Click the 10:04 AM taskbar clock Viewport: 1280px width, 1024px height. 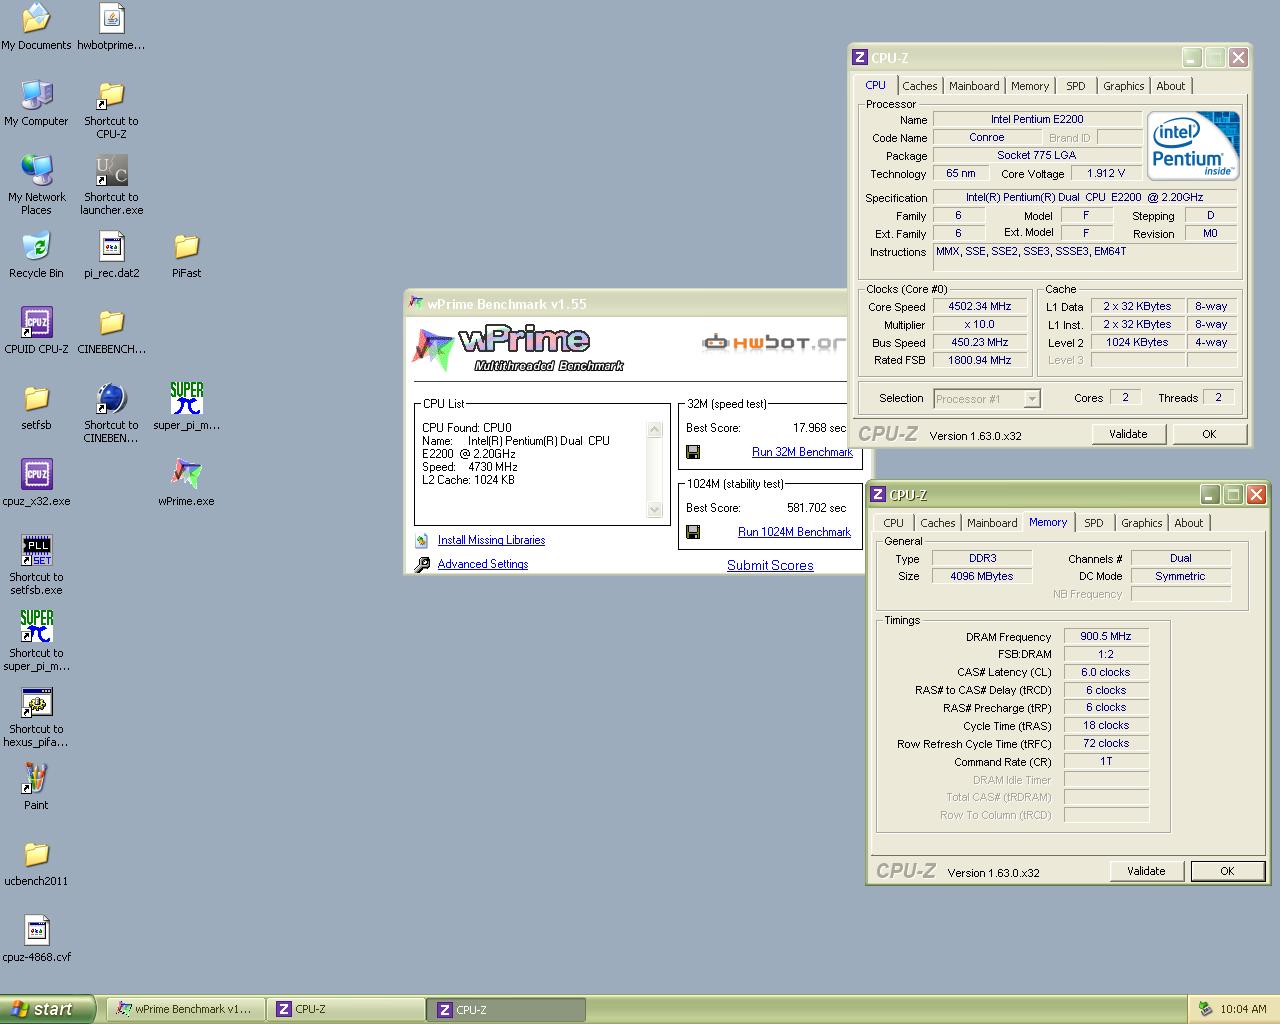coord(1243,1009)
